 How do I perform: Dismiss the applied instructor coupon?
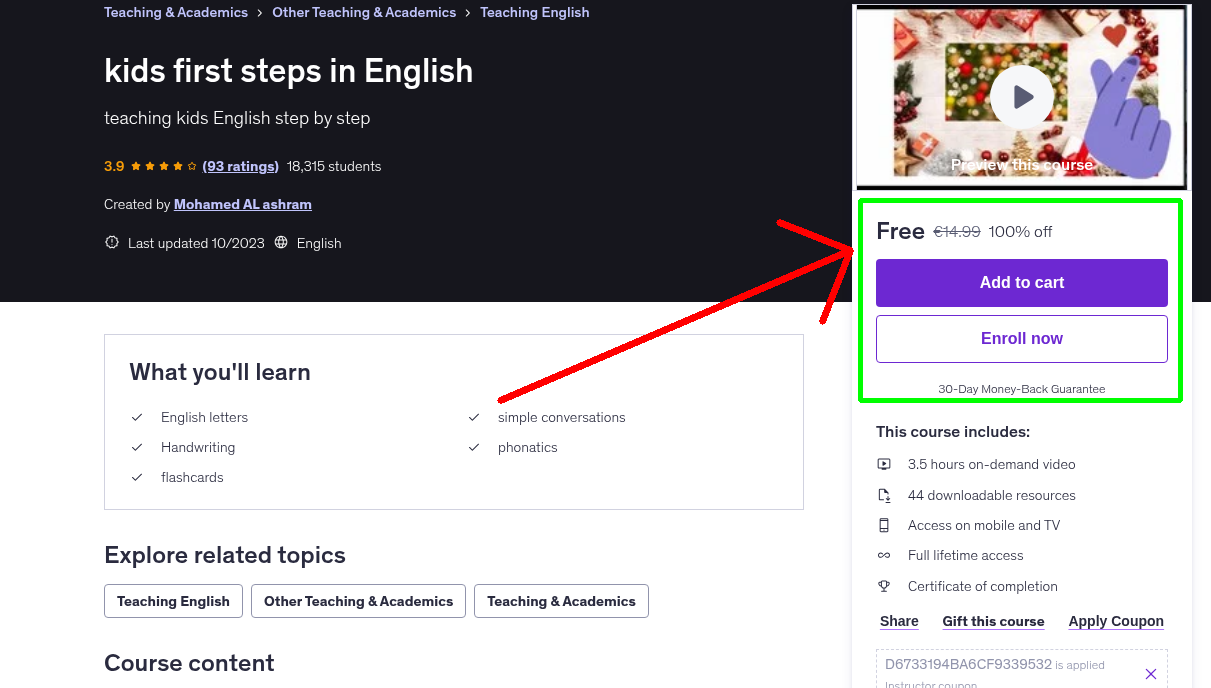(1150, 674)
